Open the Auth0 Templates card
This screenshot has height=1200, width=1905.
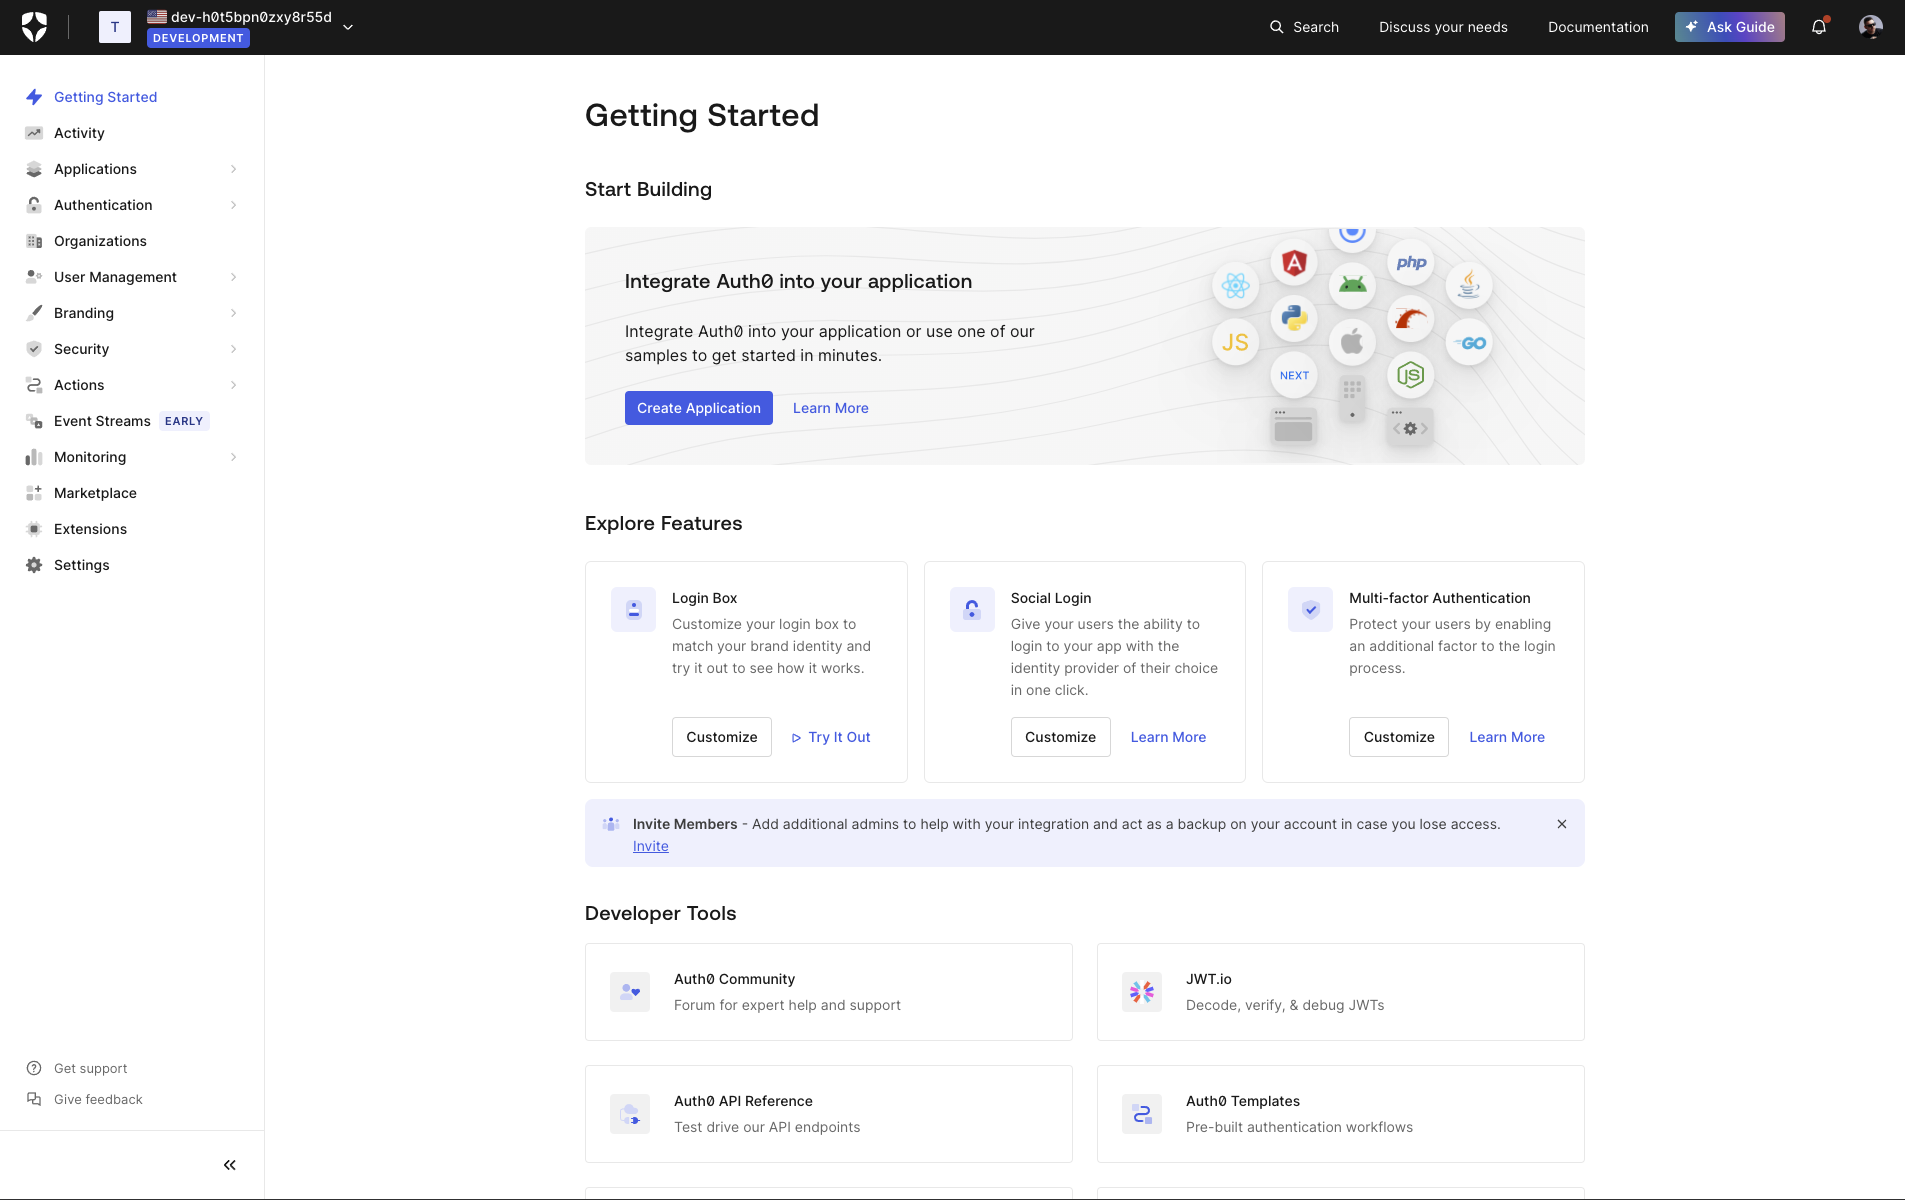(x=1341, y=1114)
